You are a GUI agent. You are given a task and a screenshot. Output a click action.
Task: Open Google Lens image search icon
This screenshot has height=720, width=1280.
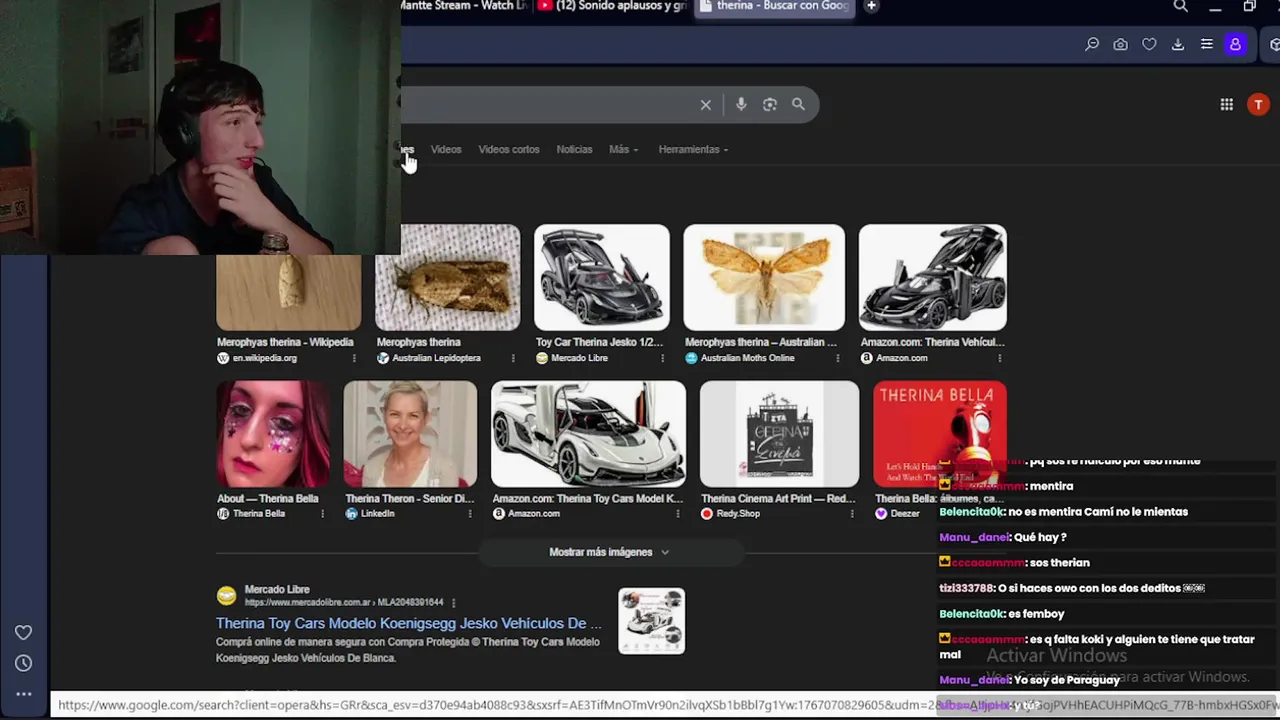pyautogui.click(x=769, y=104)
